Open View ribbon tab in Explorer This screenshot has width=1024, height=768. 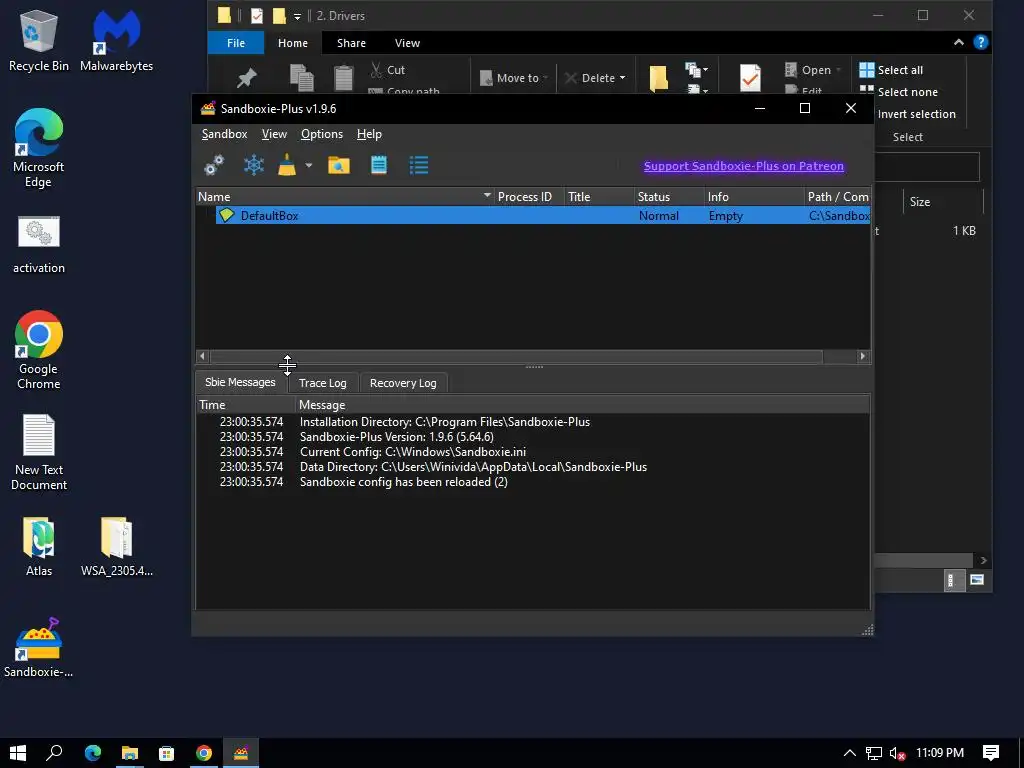pyautogui.click(x=408, y=43)
